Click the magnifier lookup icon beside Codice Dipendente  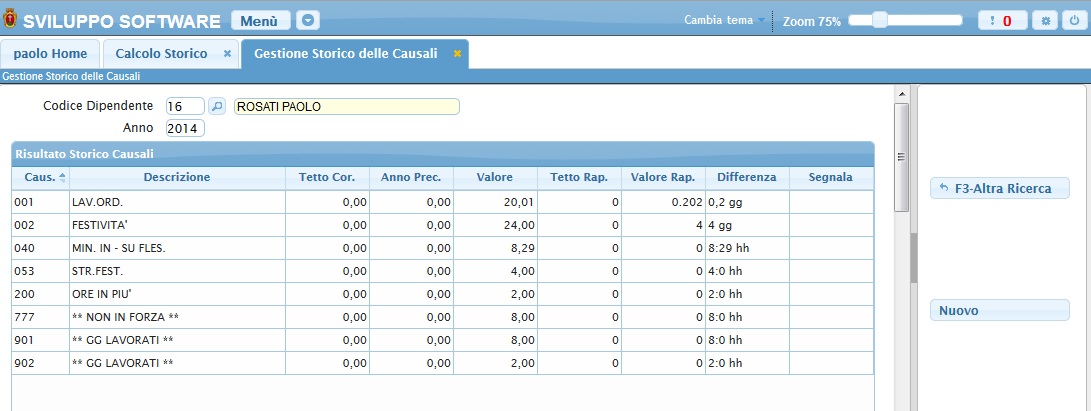coord(217,106)
